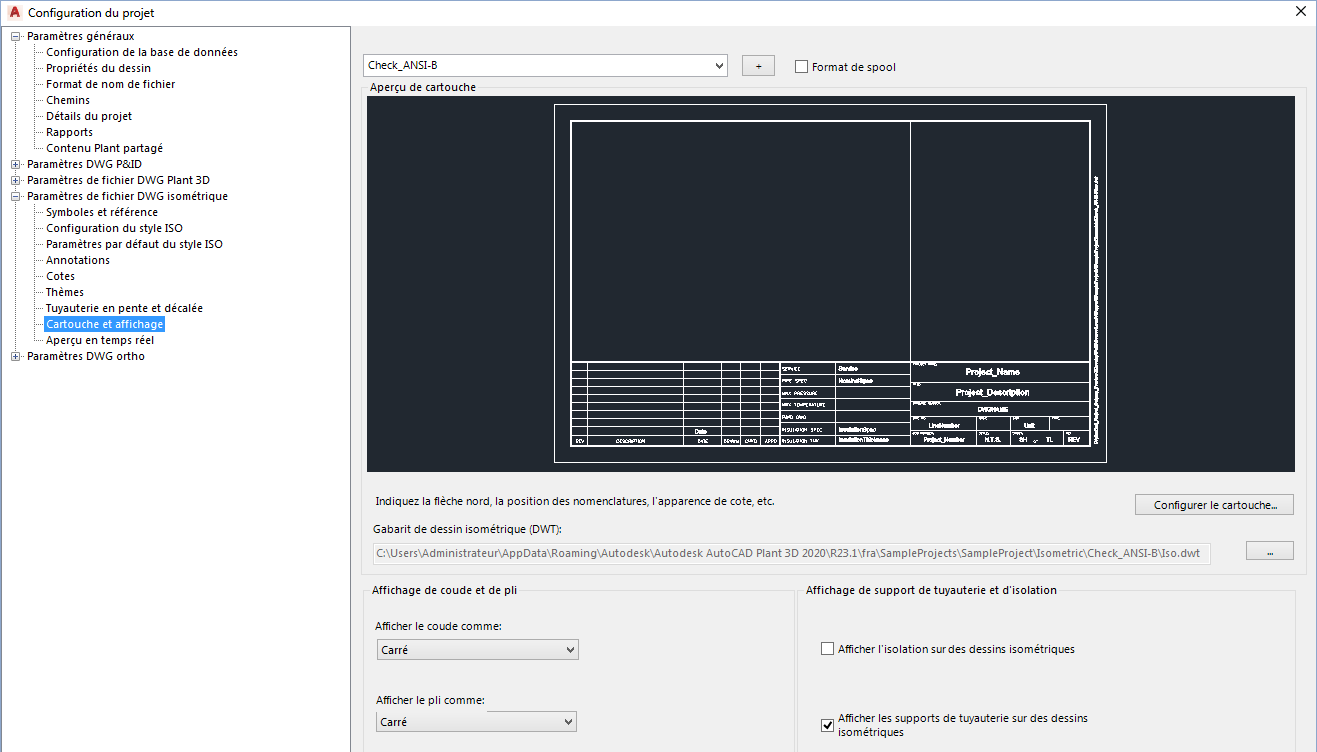Close the Configuration du projet dialog
This screenshot has width=1317, height=752.
pos(1300,13)
